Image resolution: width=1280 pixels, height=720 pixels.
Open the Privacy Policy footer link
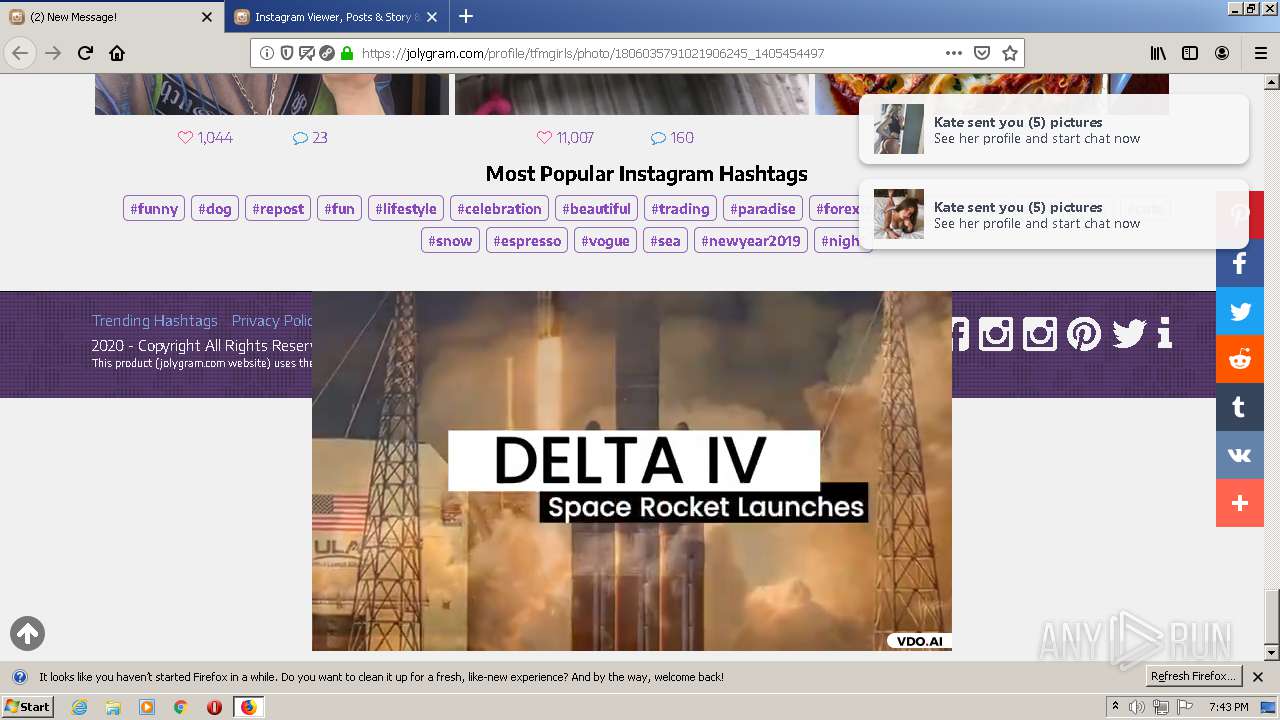click(272, 321)
